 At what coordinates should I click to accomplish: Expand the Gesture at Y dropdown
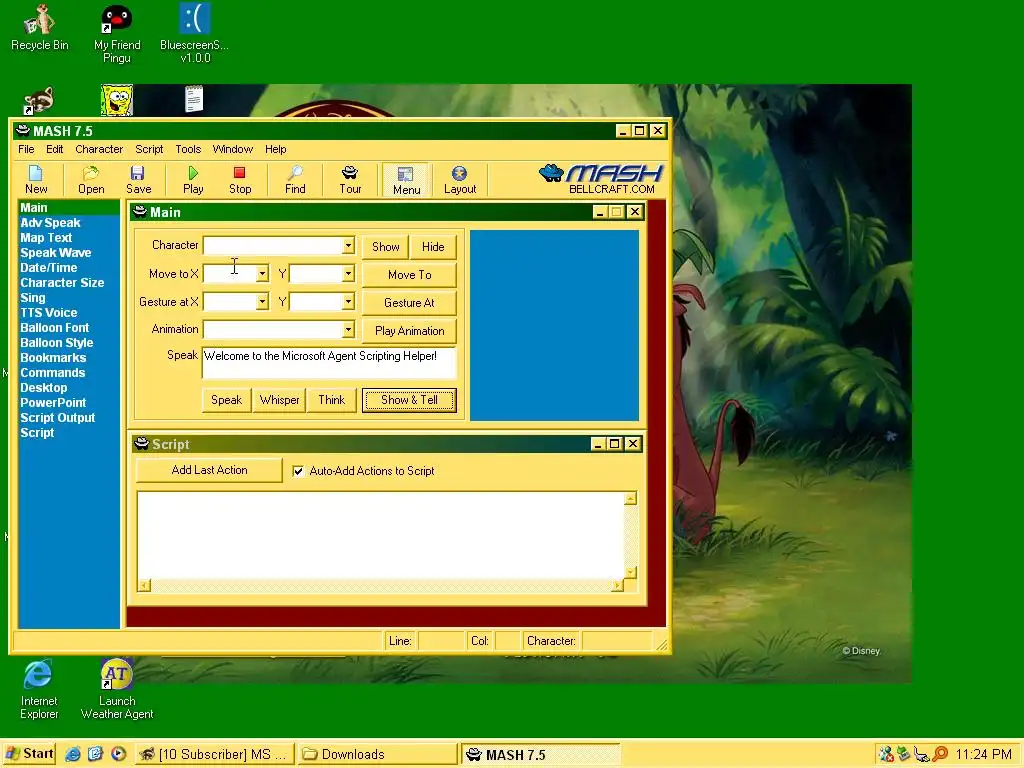coord(348,302)
